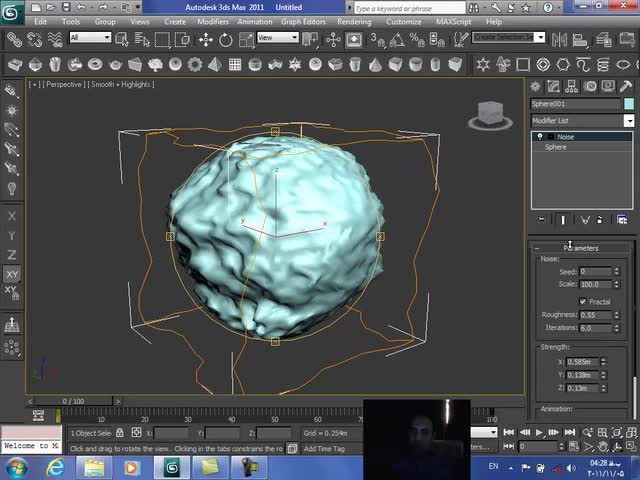
Task: Click the Add Time Tag label
Action: (325, 449)
